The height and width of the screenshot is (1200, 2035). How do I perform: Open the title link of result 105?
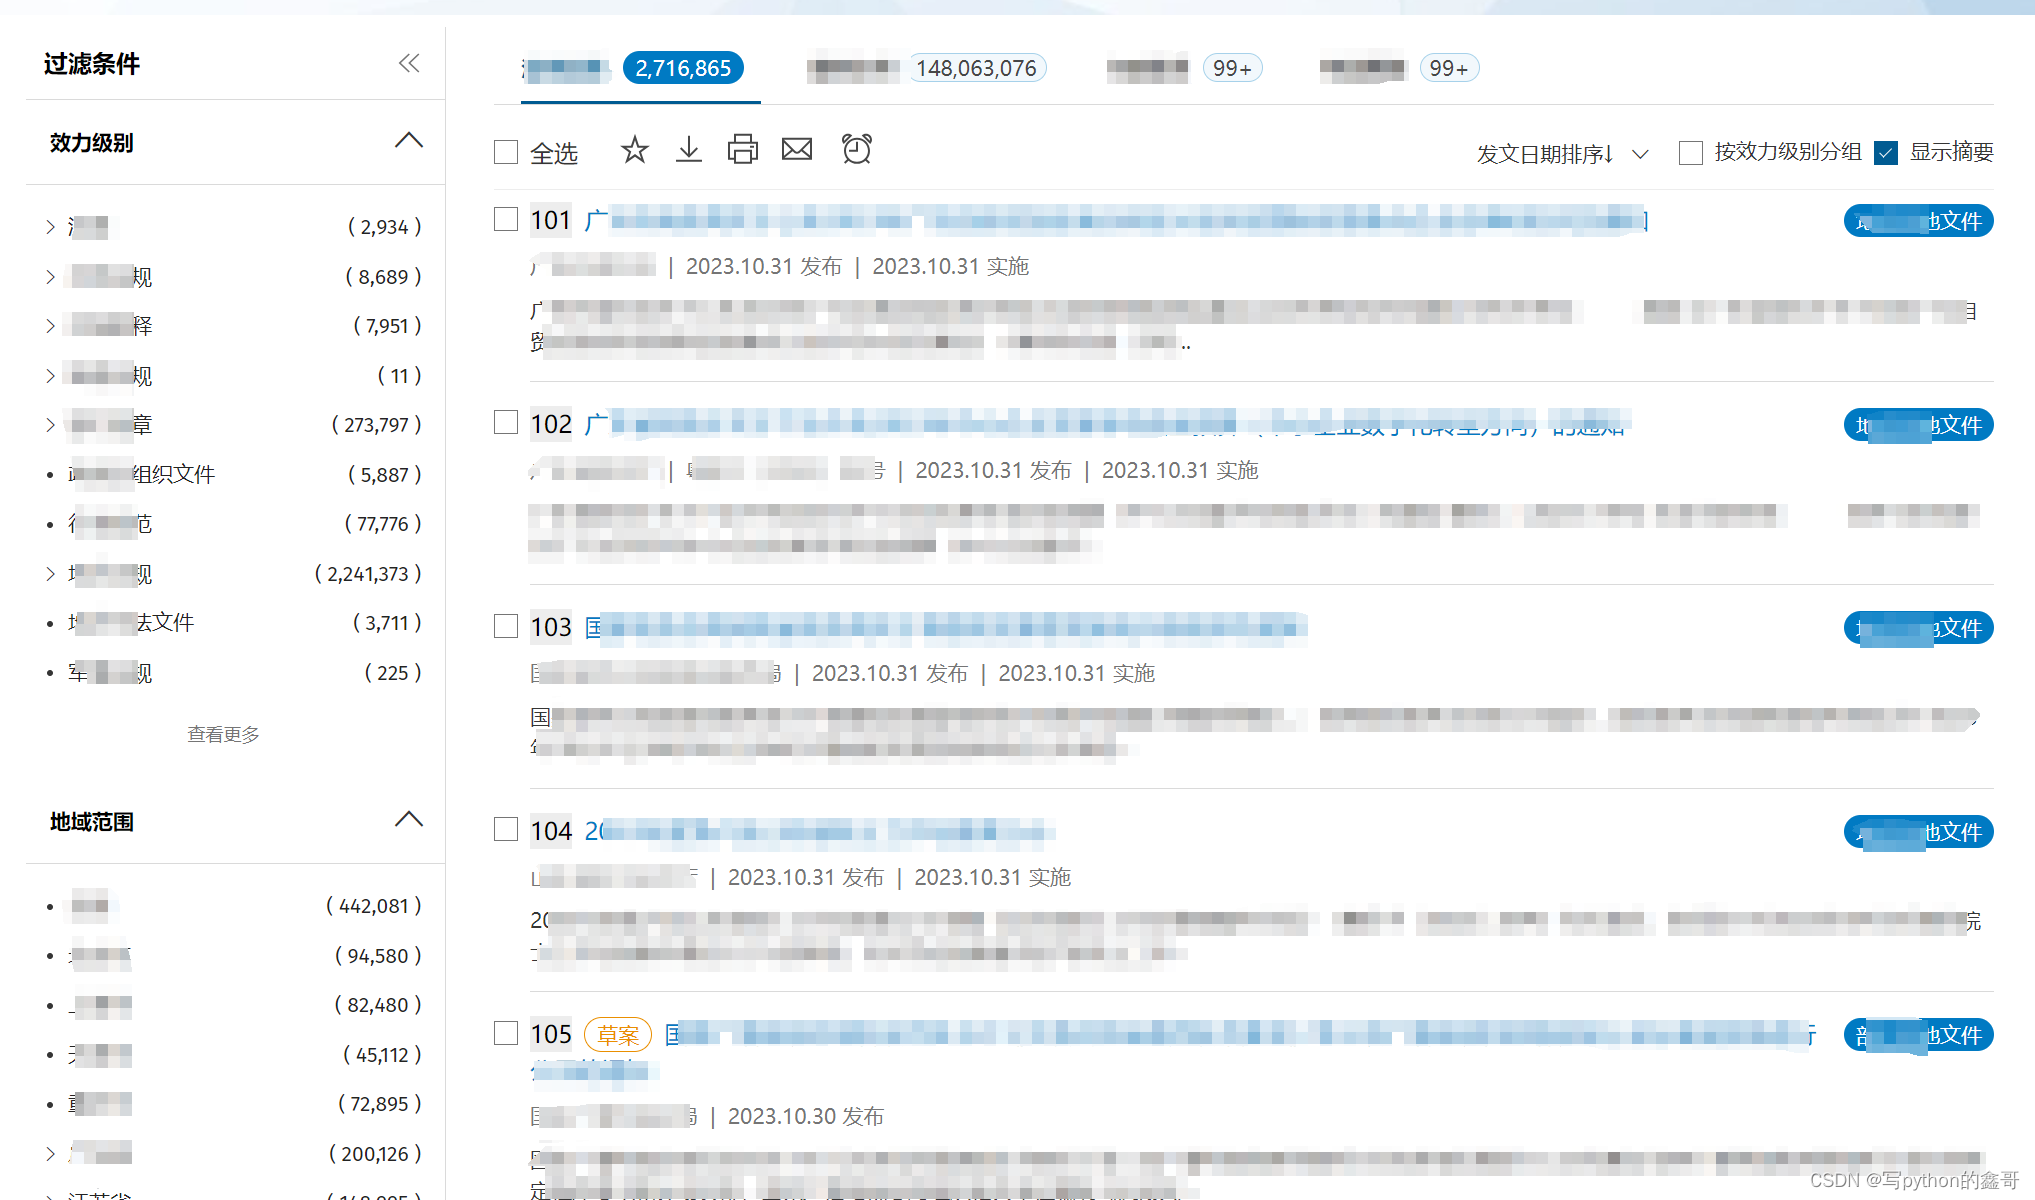[1241, 1035]
